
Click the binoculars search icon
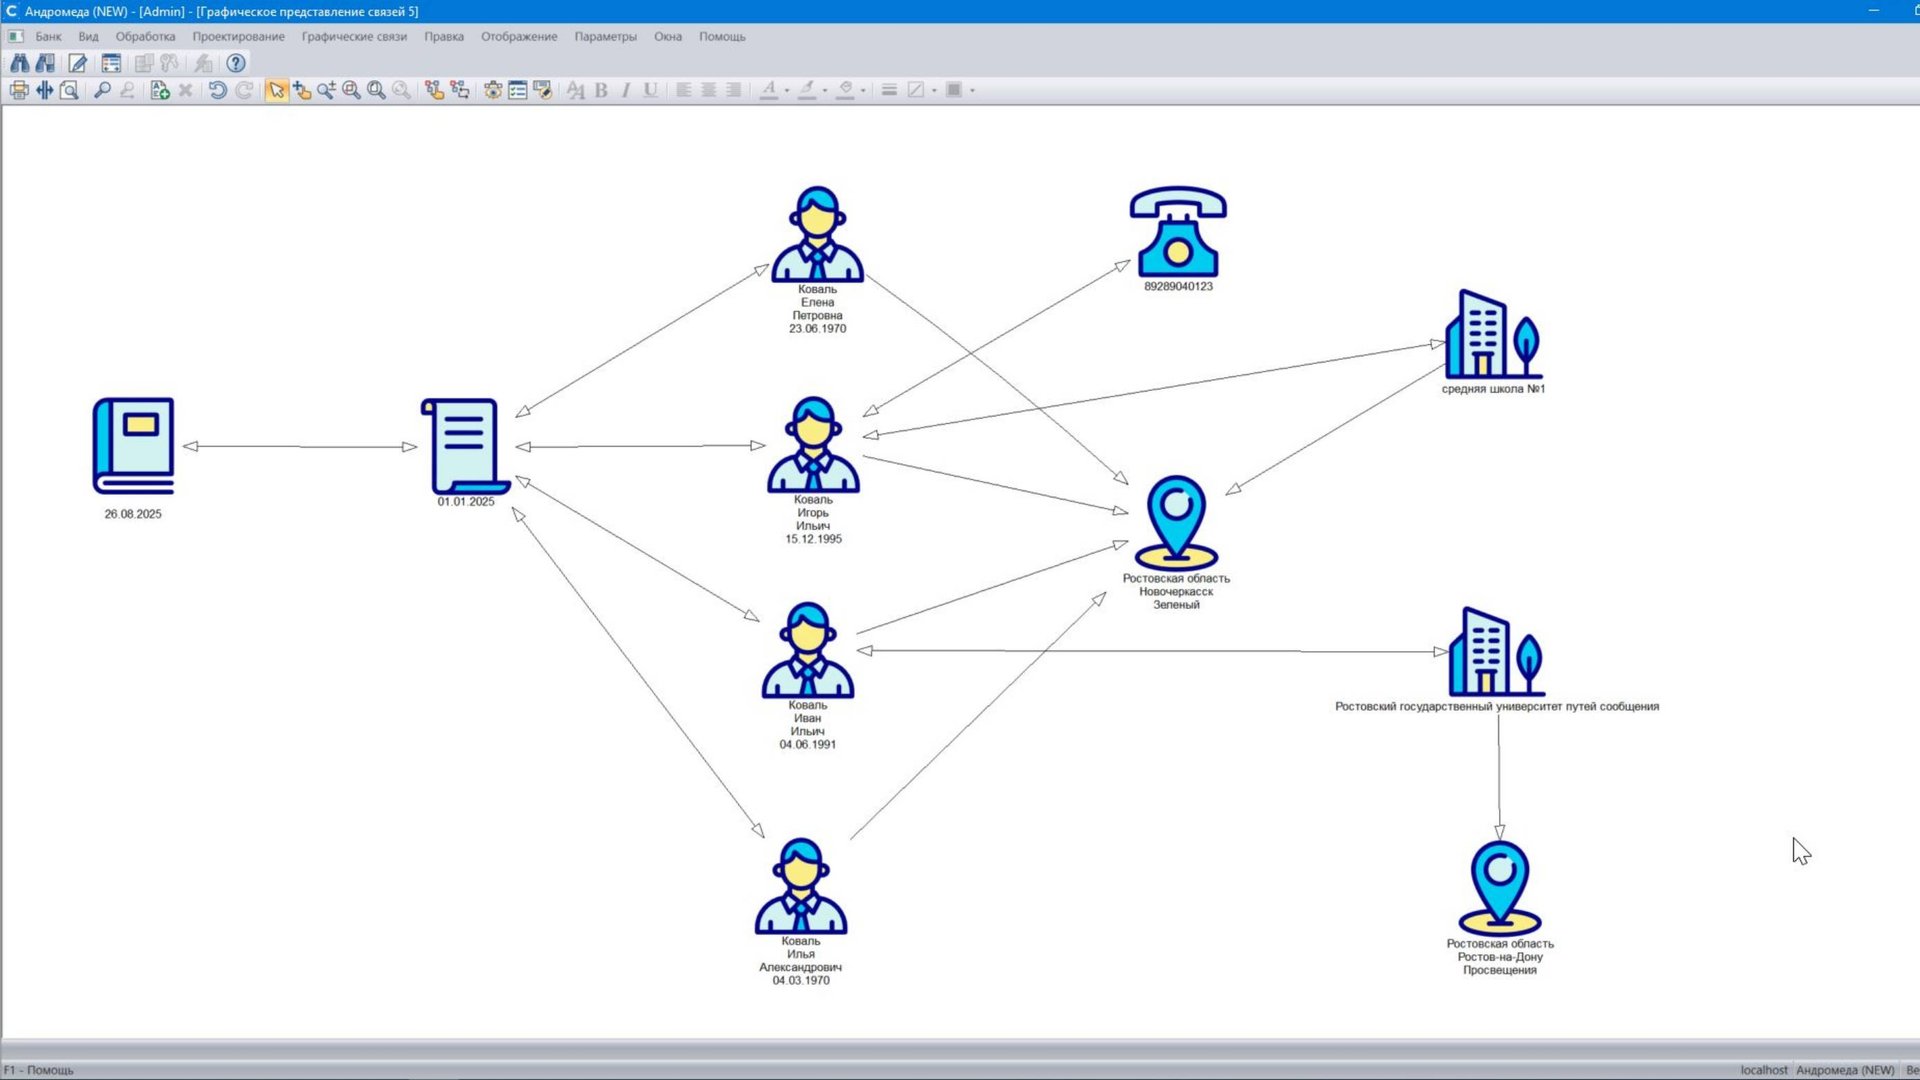pos(19,63)
